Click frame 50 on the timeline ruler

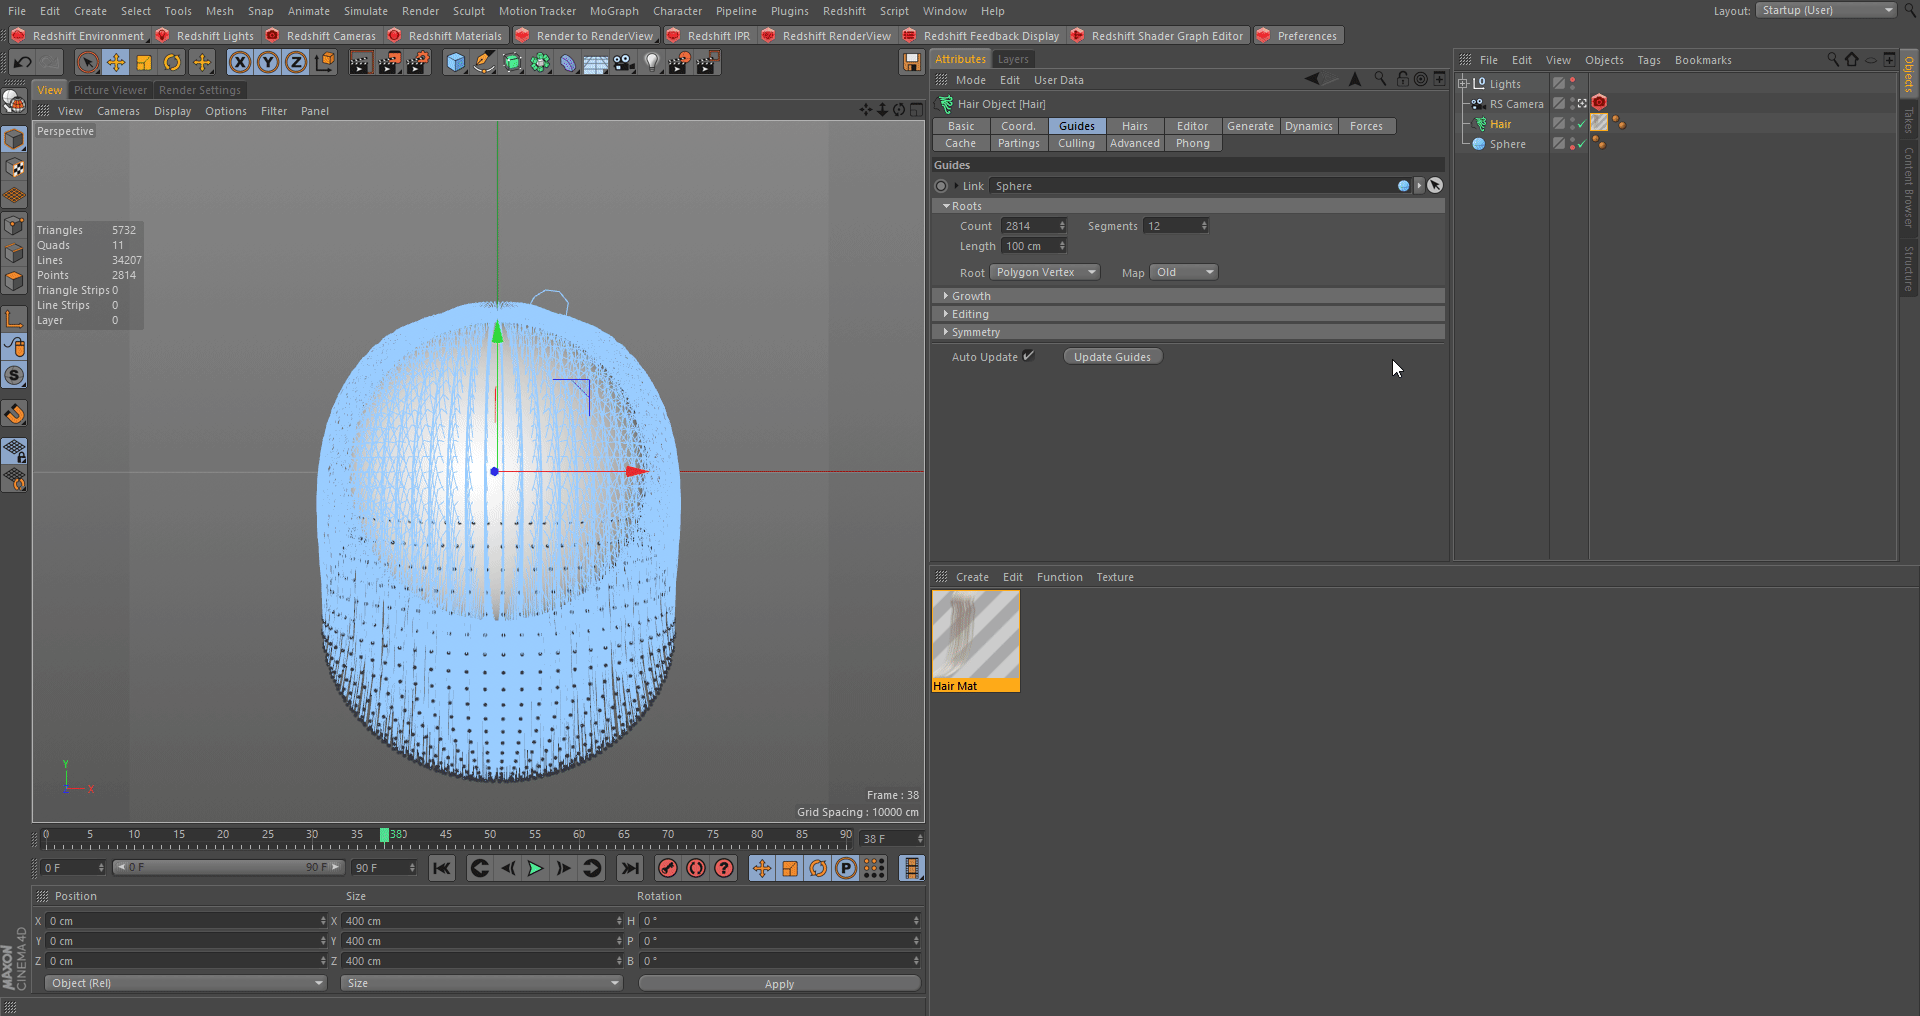[x=490, y=836]
